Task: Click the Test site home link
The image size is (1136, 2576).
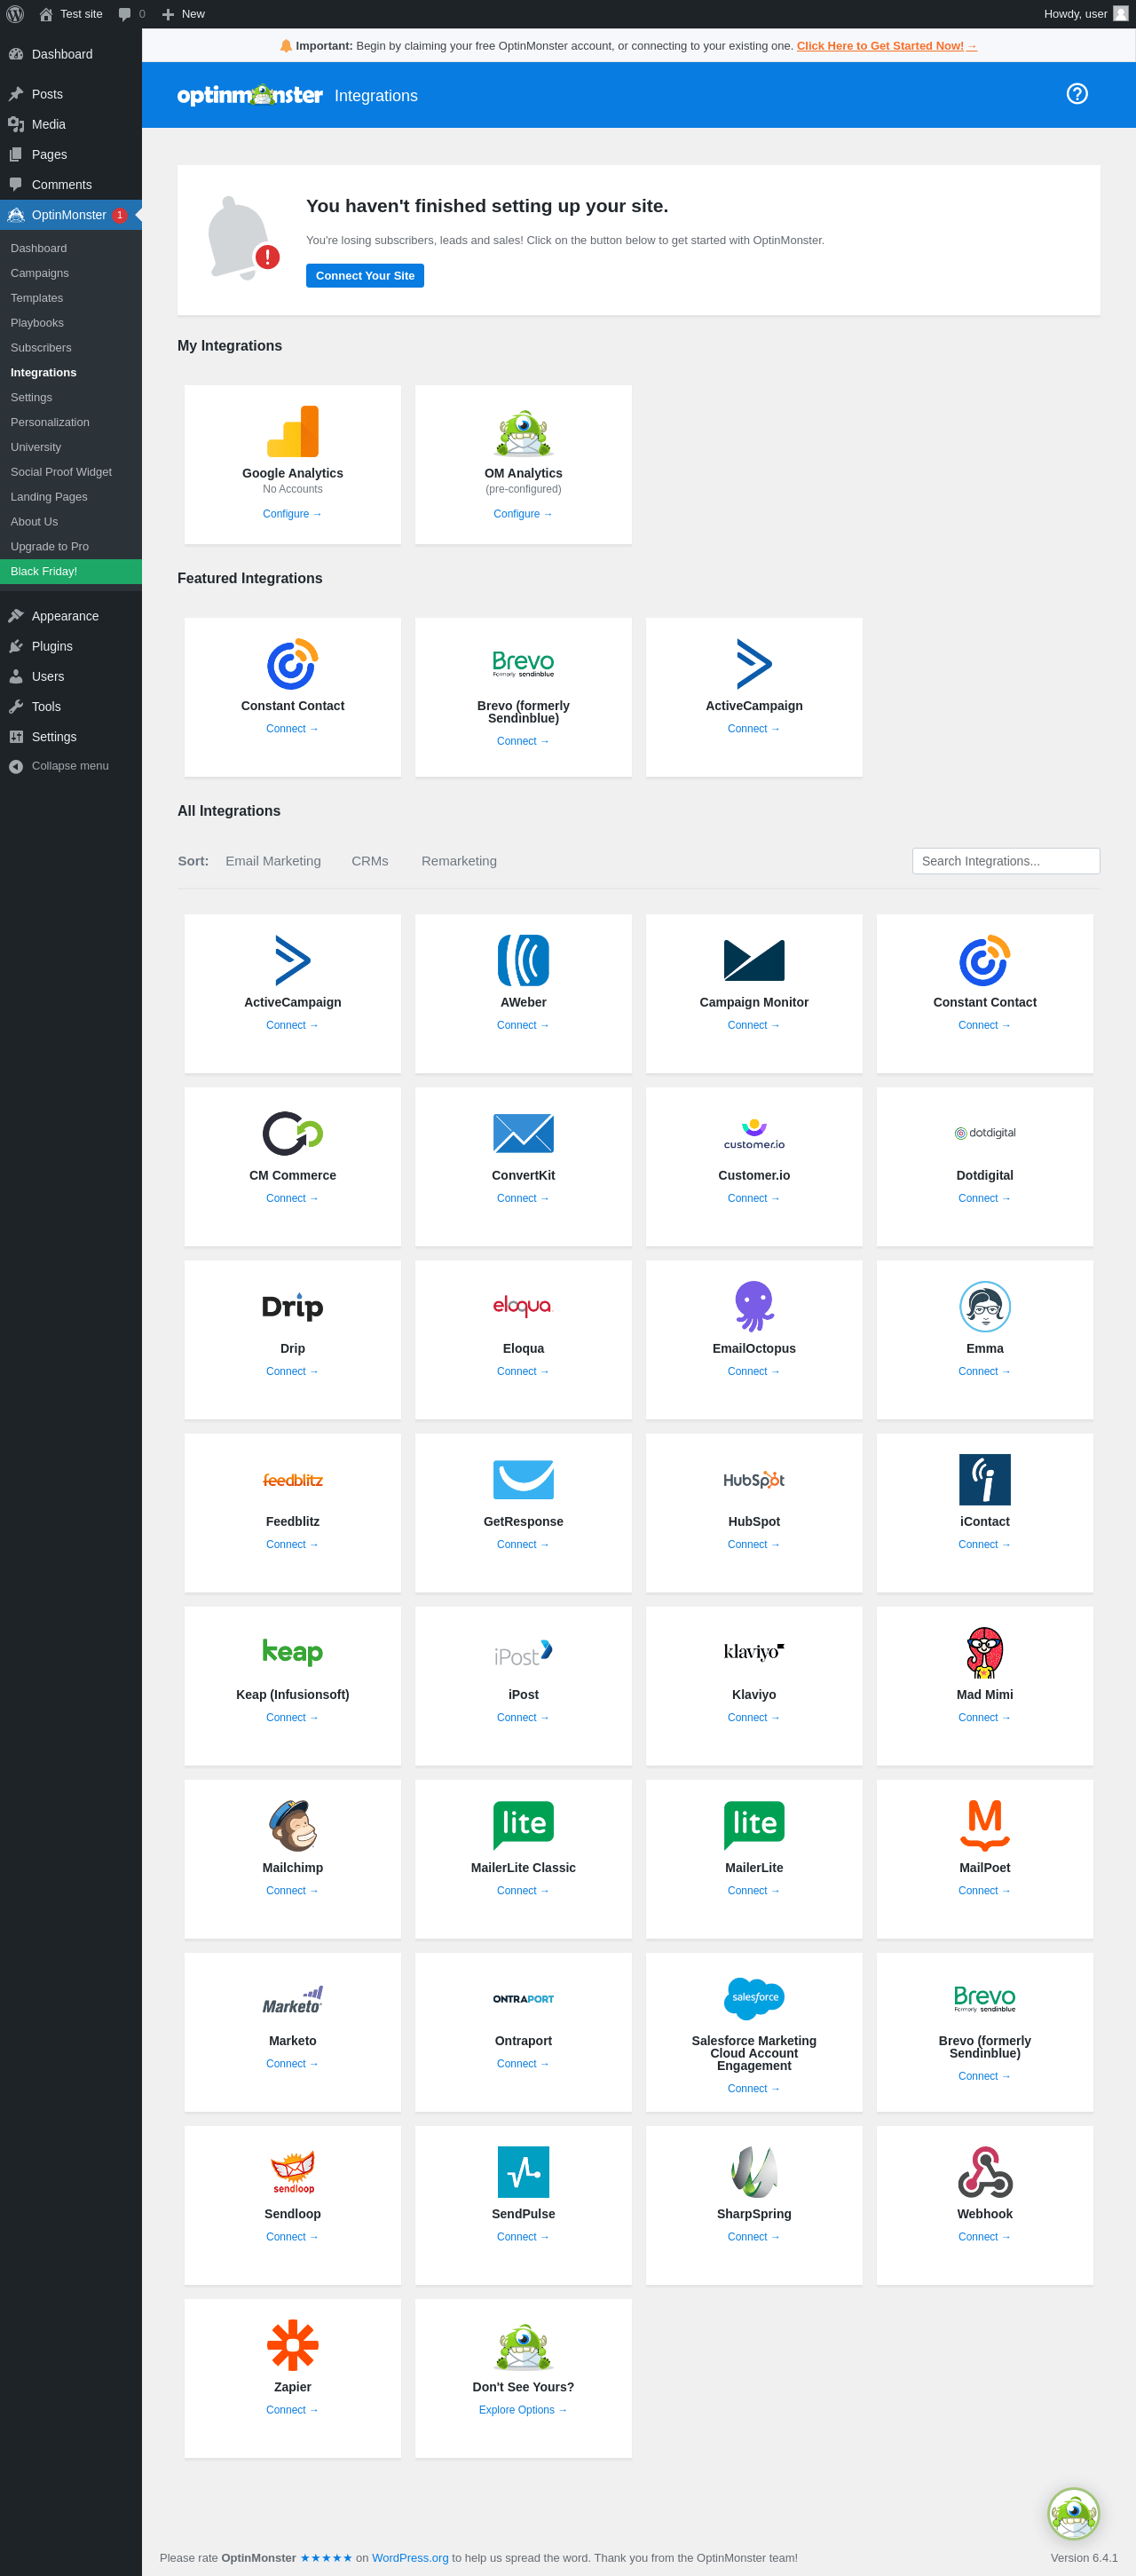Action: click(x=71, y=14)
